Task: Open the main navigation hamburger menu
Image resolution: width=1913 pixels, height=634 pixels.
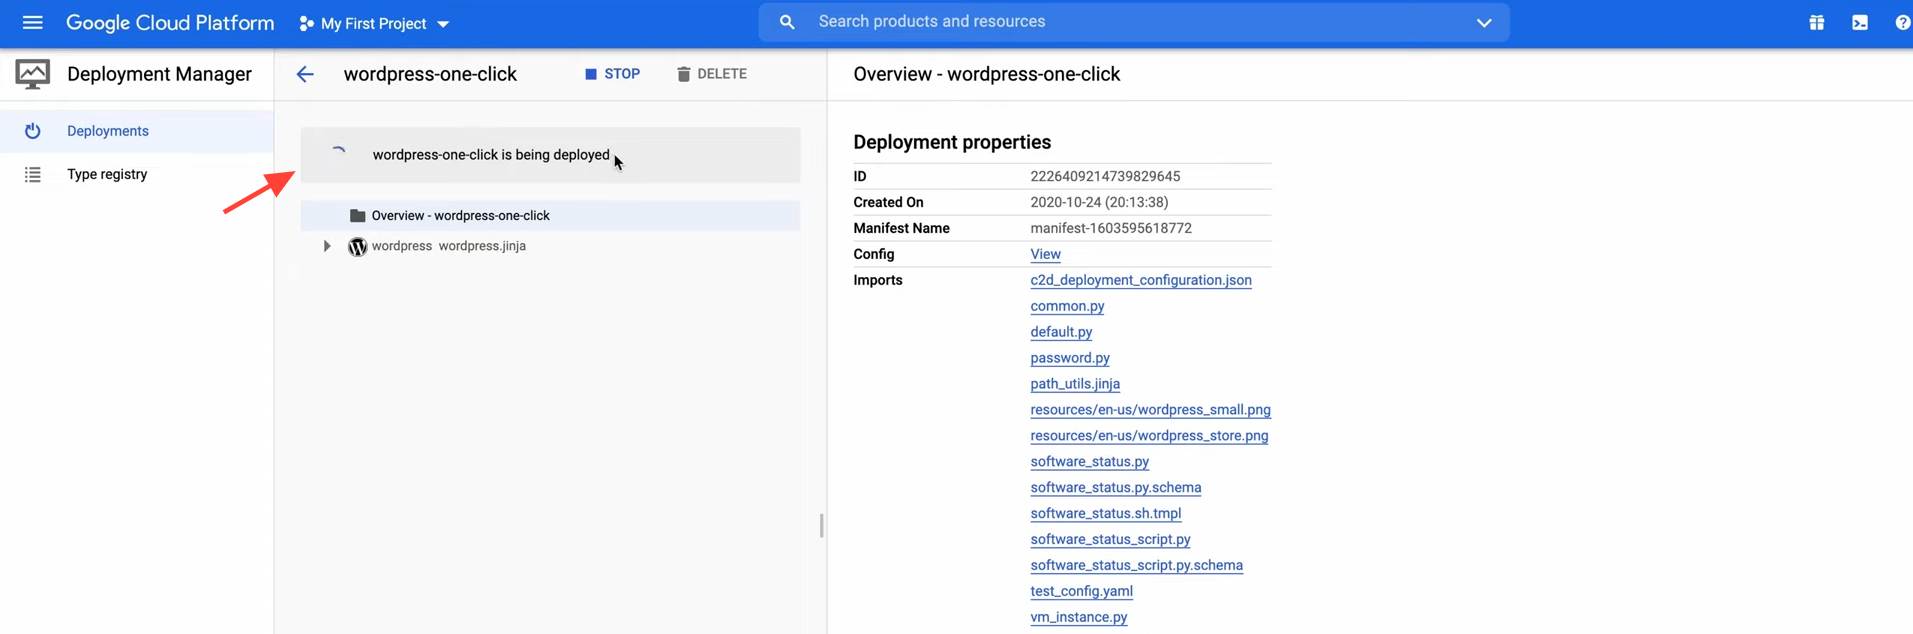Action: tap(32, 22)
